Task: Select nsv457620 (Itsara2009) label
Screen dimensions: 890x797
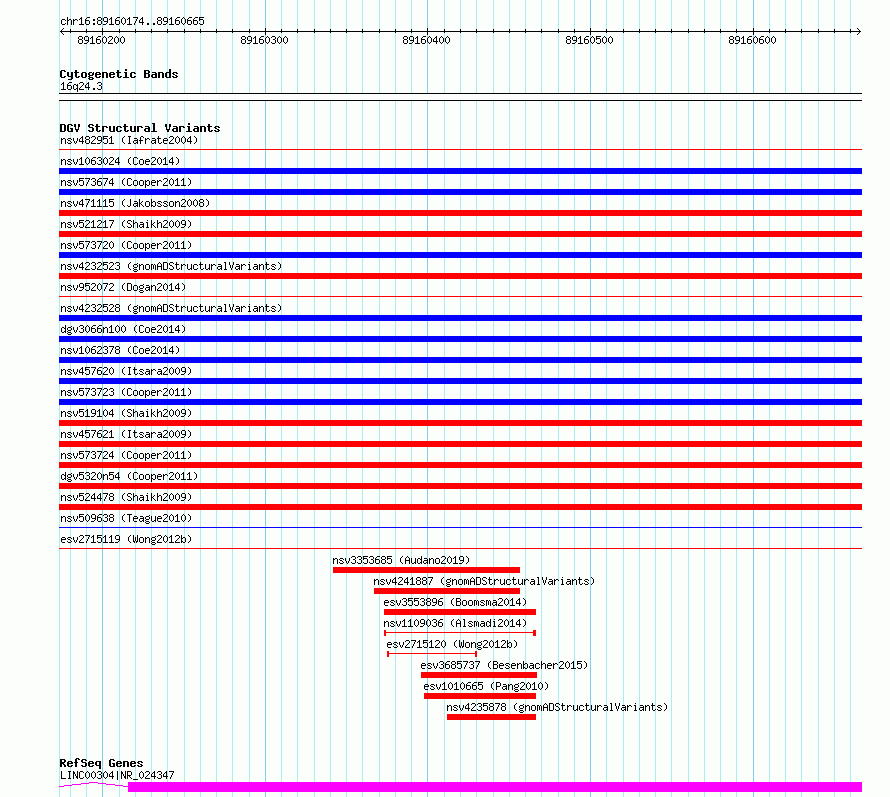Action: point(126,371)
